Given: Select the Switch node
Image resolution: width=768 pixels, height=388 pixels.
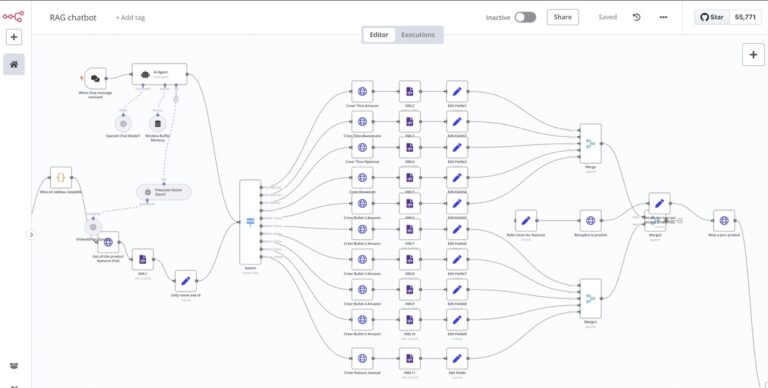Looking at the screenshot, I should click(250, 222).
